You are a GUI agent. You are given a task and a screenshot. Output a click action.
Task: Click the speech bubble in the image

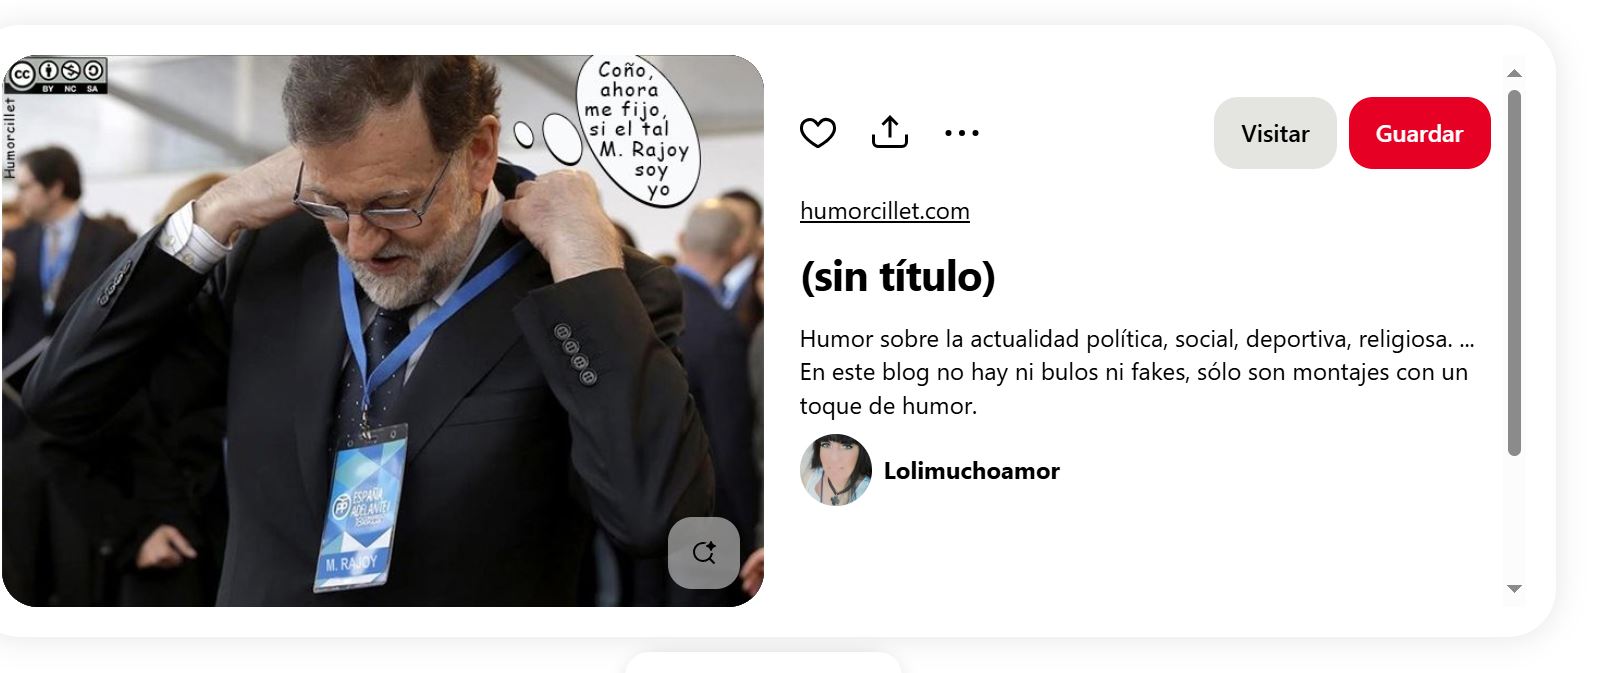[x=638, y=129]
